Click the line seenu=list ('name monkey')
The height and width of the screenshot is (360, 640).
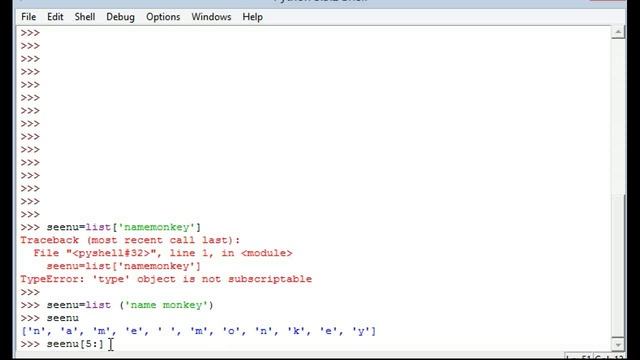[130, 305]
